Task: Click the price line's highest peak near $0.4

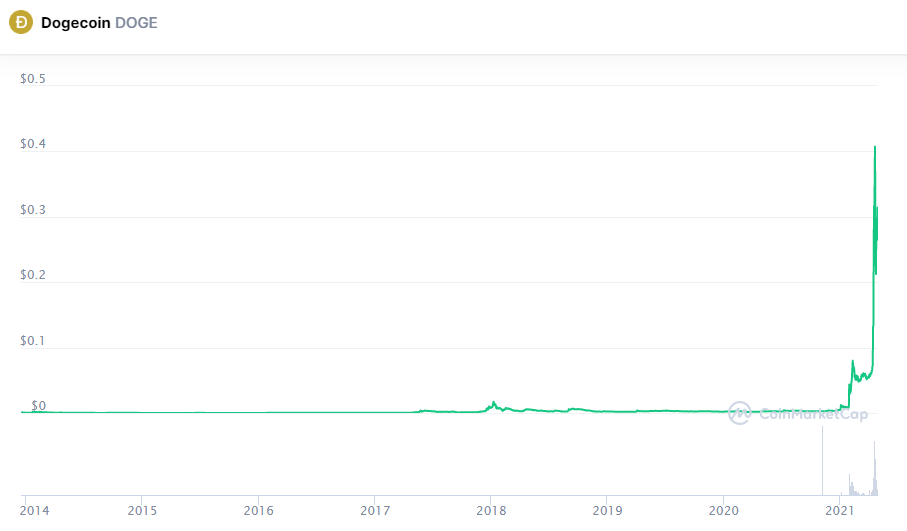Action: tap(876, 147)
